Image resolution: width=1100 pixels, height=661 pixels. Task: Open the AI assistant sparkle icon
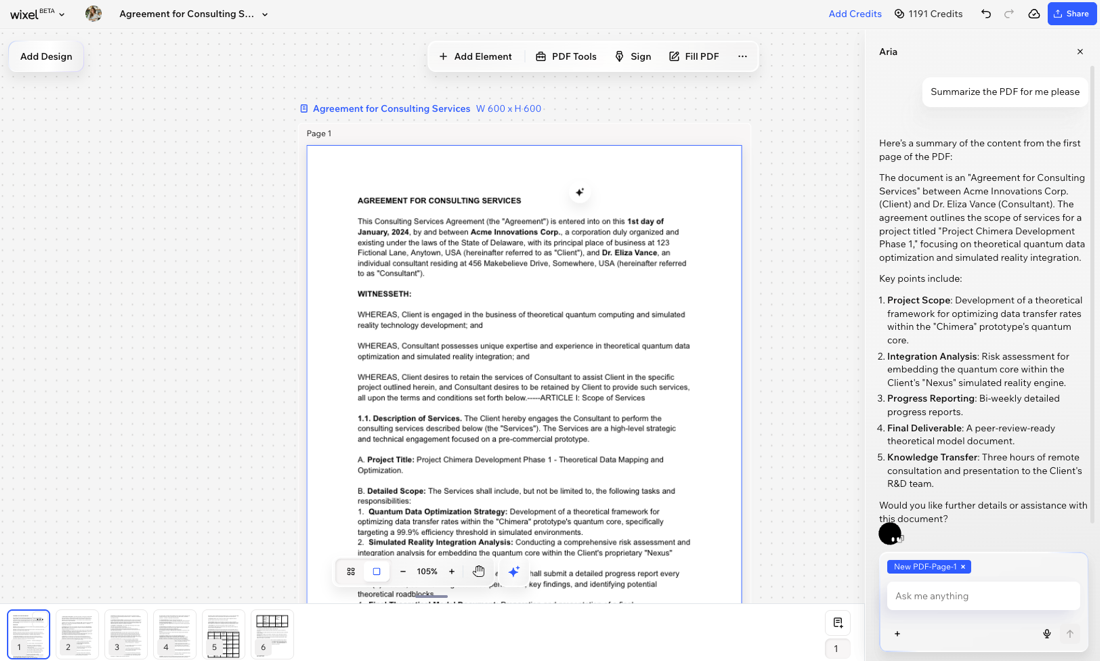(x=514, y=571)
